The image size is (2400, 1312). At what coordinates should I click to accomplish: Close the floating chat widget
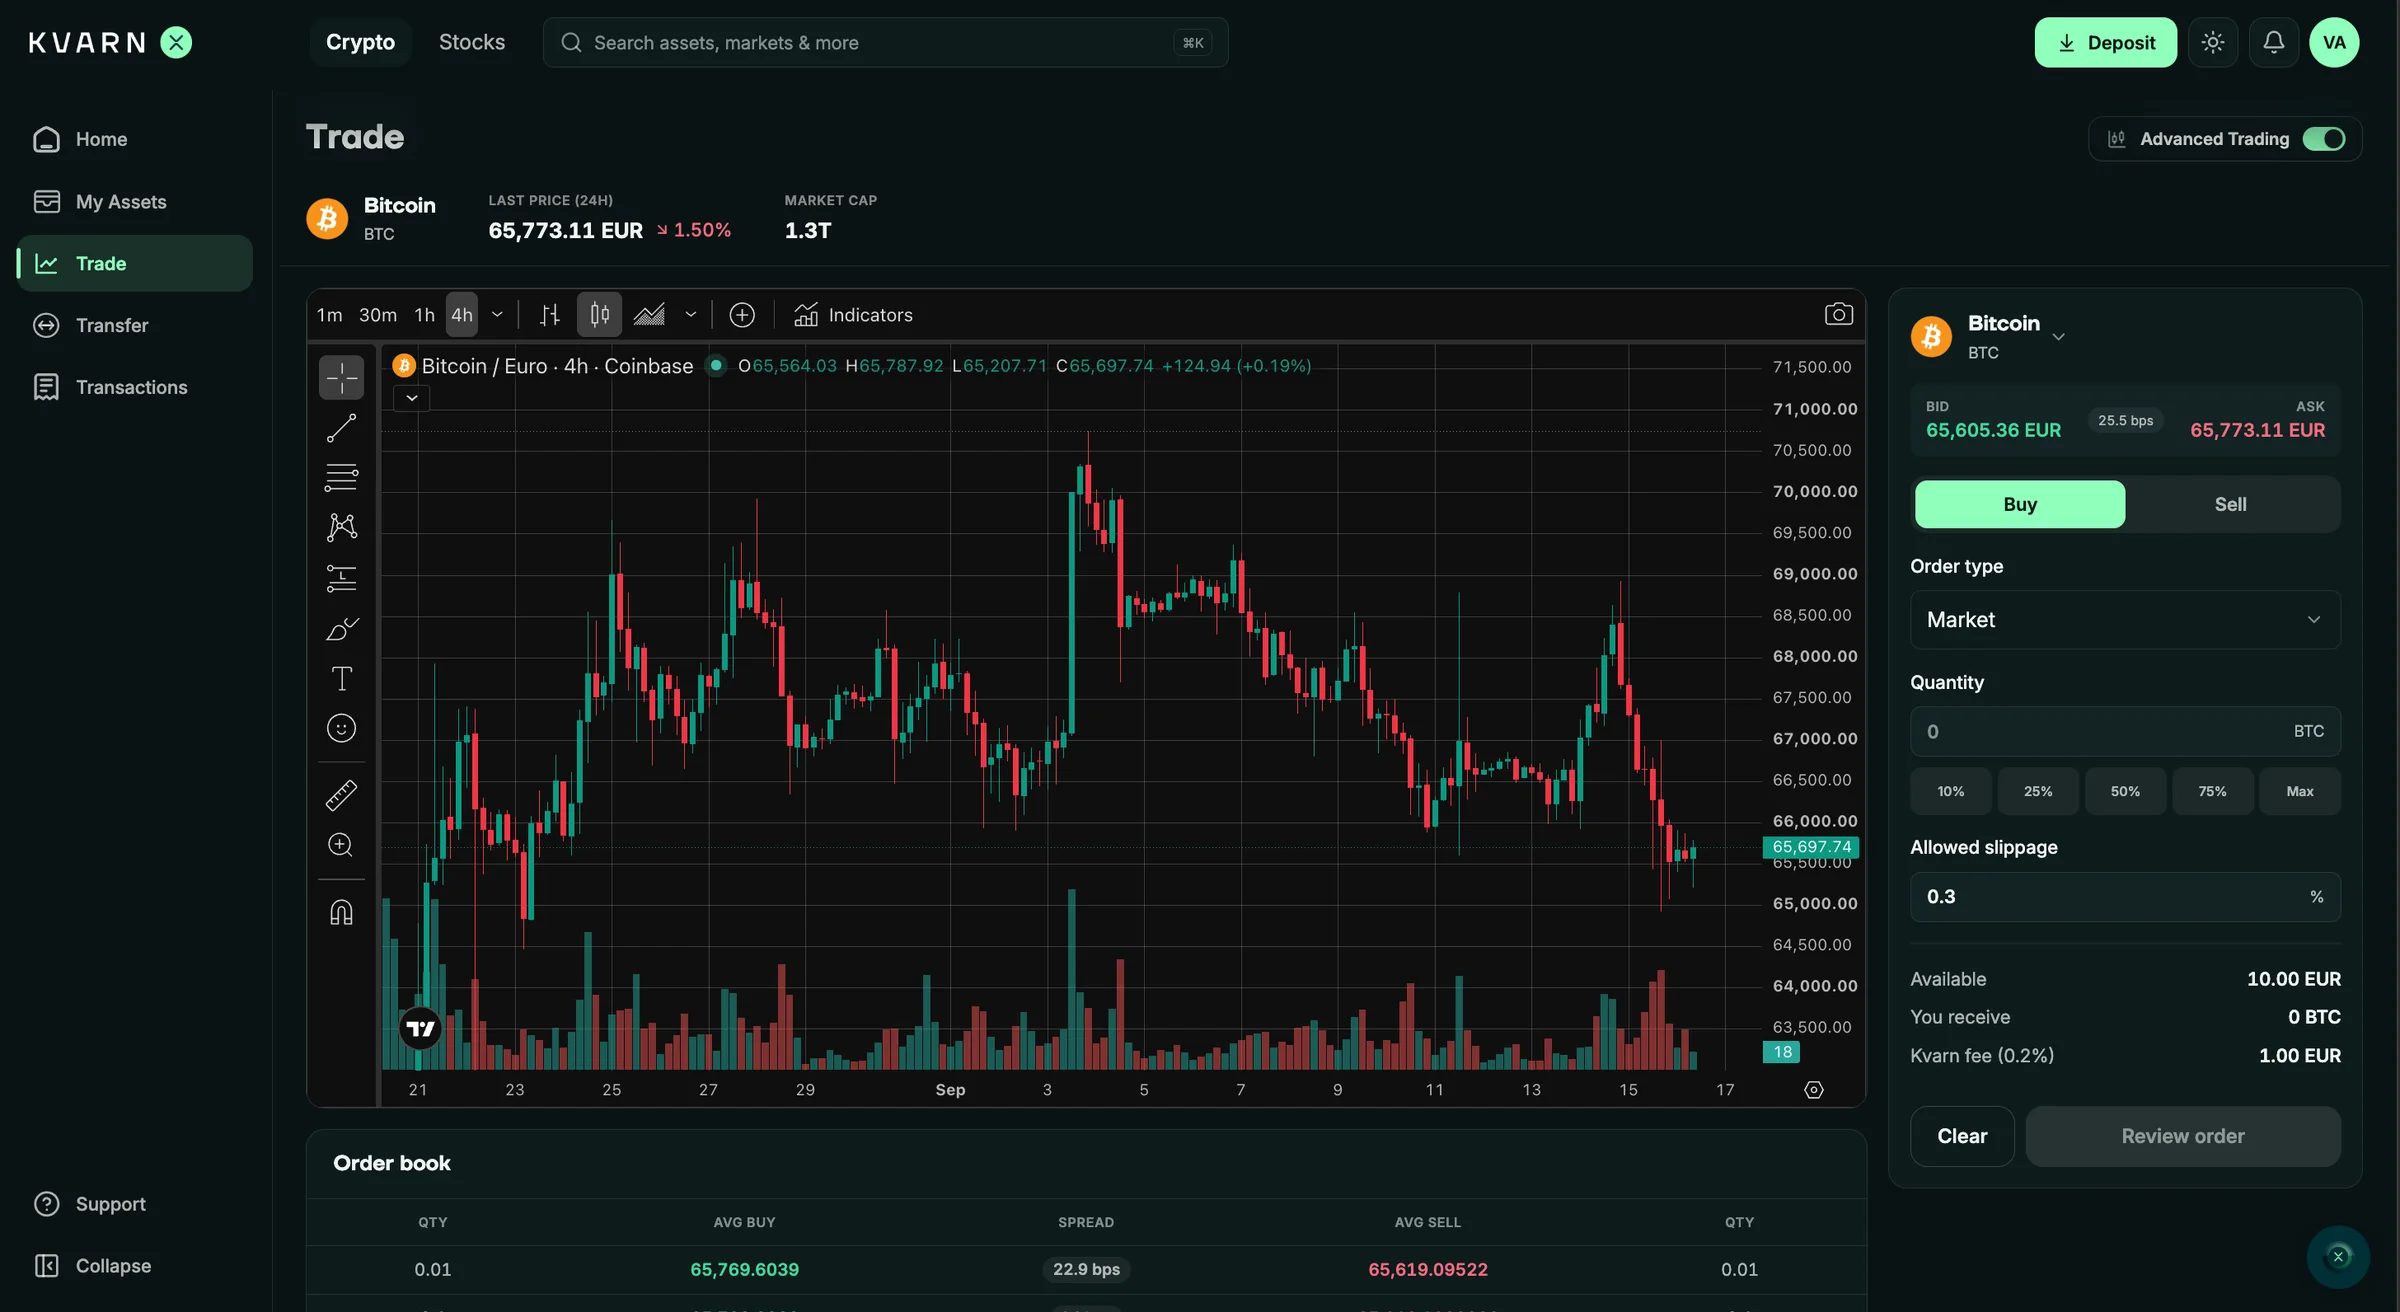(2338, 1257)
